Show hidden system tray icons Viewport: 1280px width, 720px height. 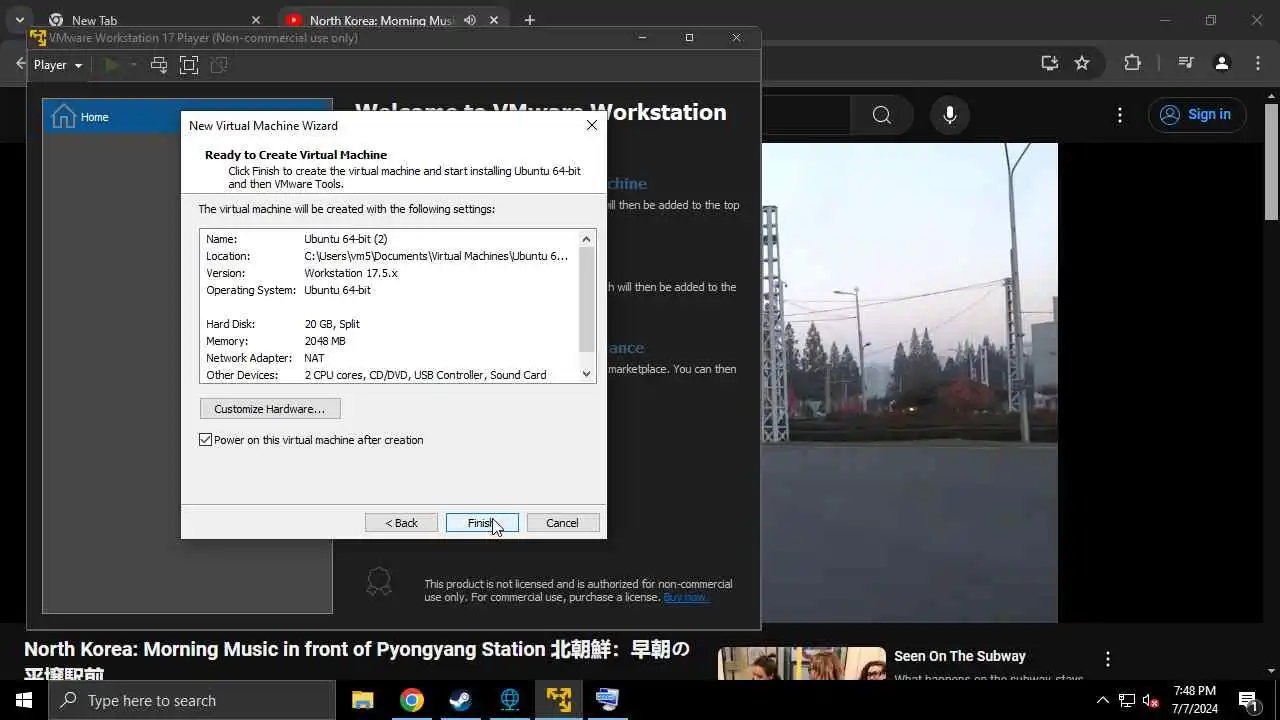(1103, 700)
